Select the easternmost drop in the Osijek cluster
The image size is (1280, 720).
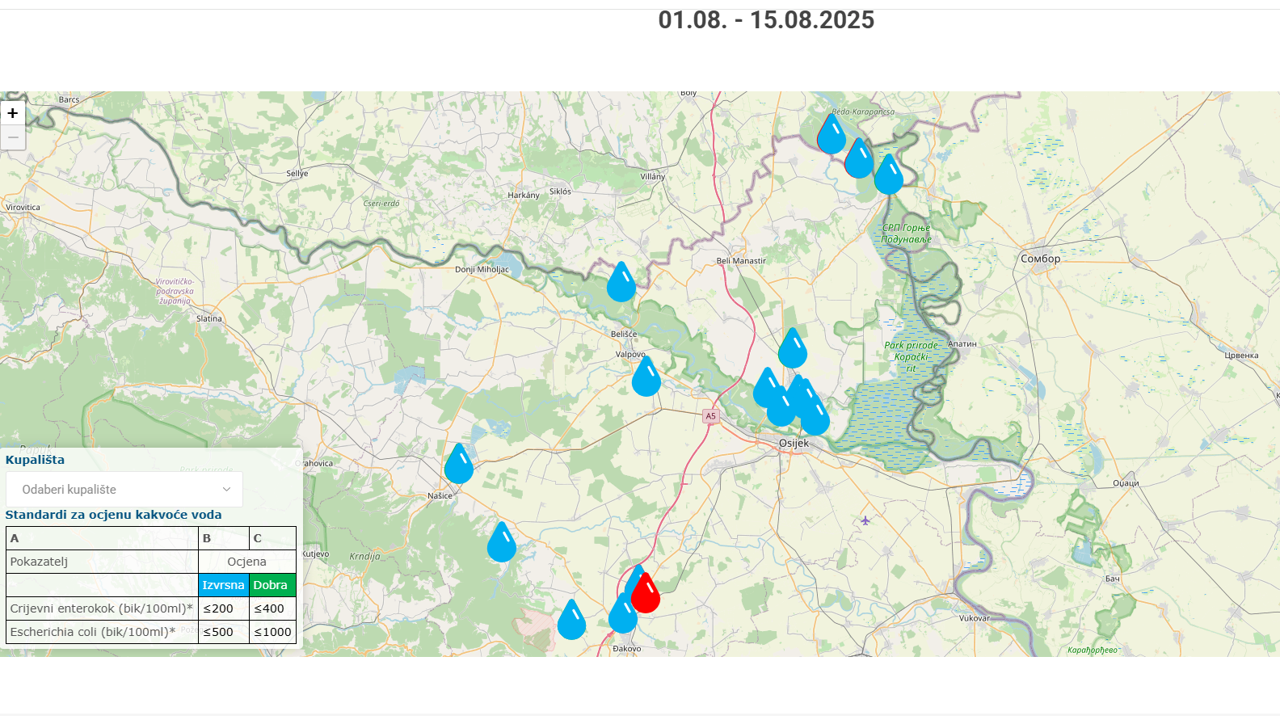[816, 415]
